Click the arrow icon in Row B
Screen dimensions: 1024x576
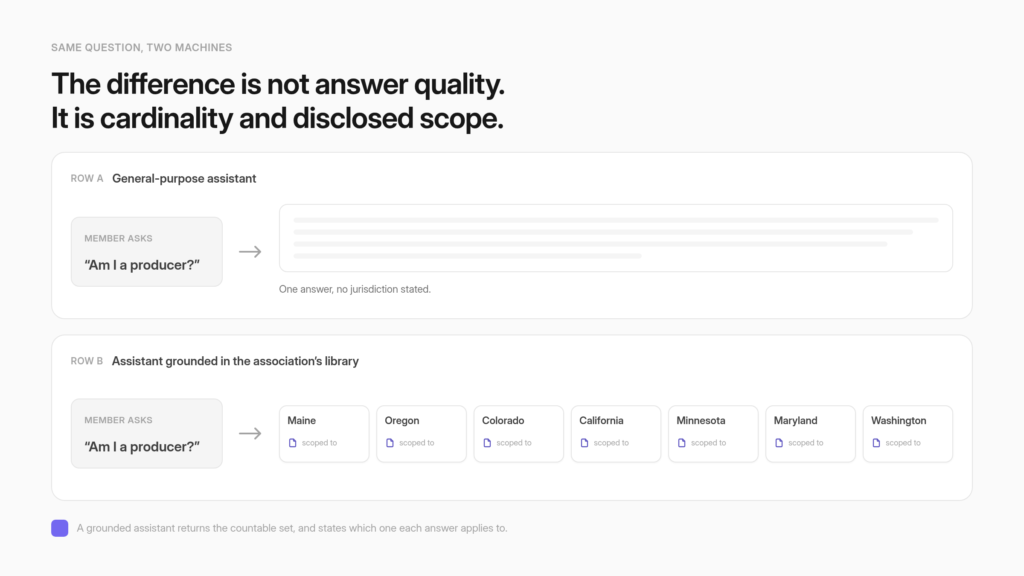(250, 433)
